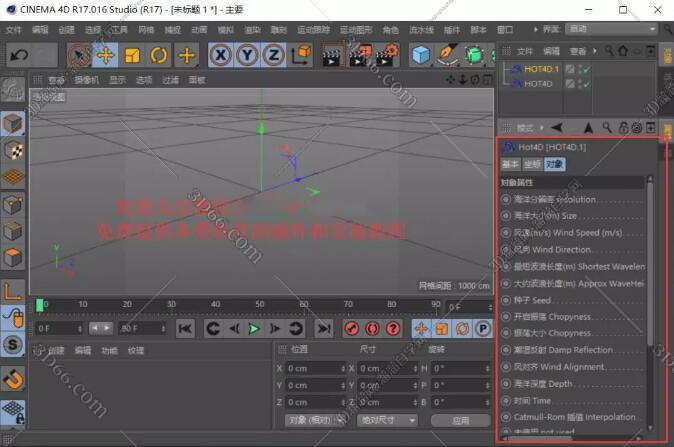Click Attribute Manager lock icon
Screen dimensions: 674x447
[x=623, y=127]
